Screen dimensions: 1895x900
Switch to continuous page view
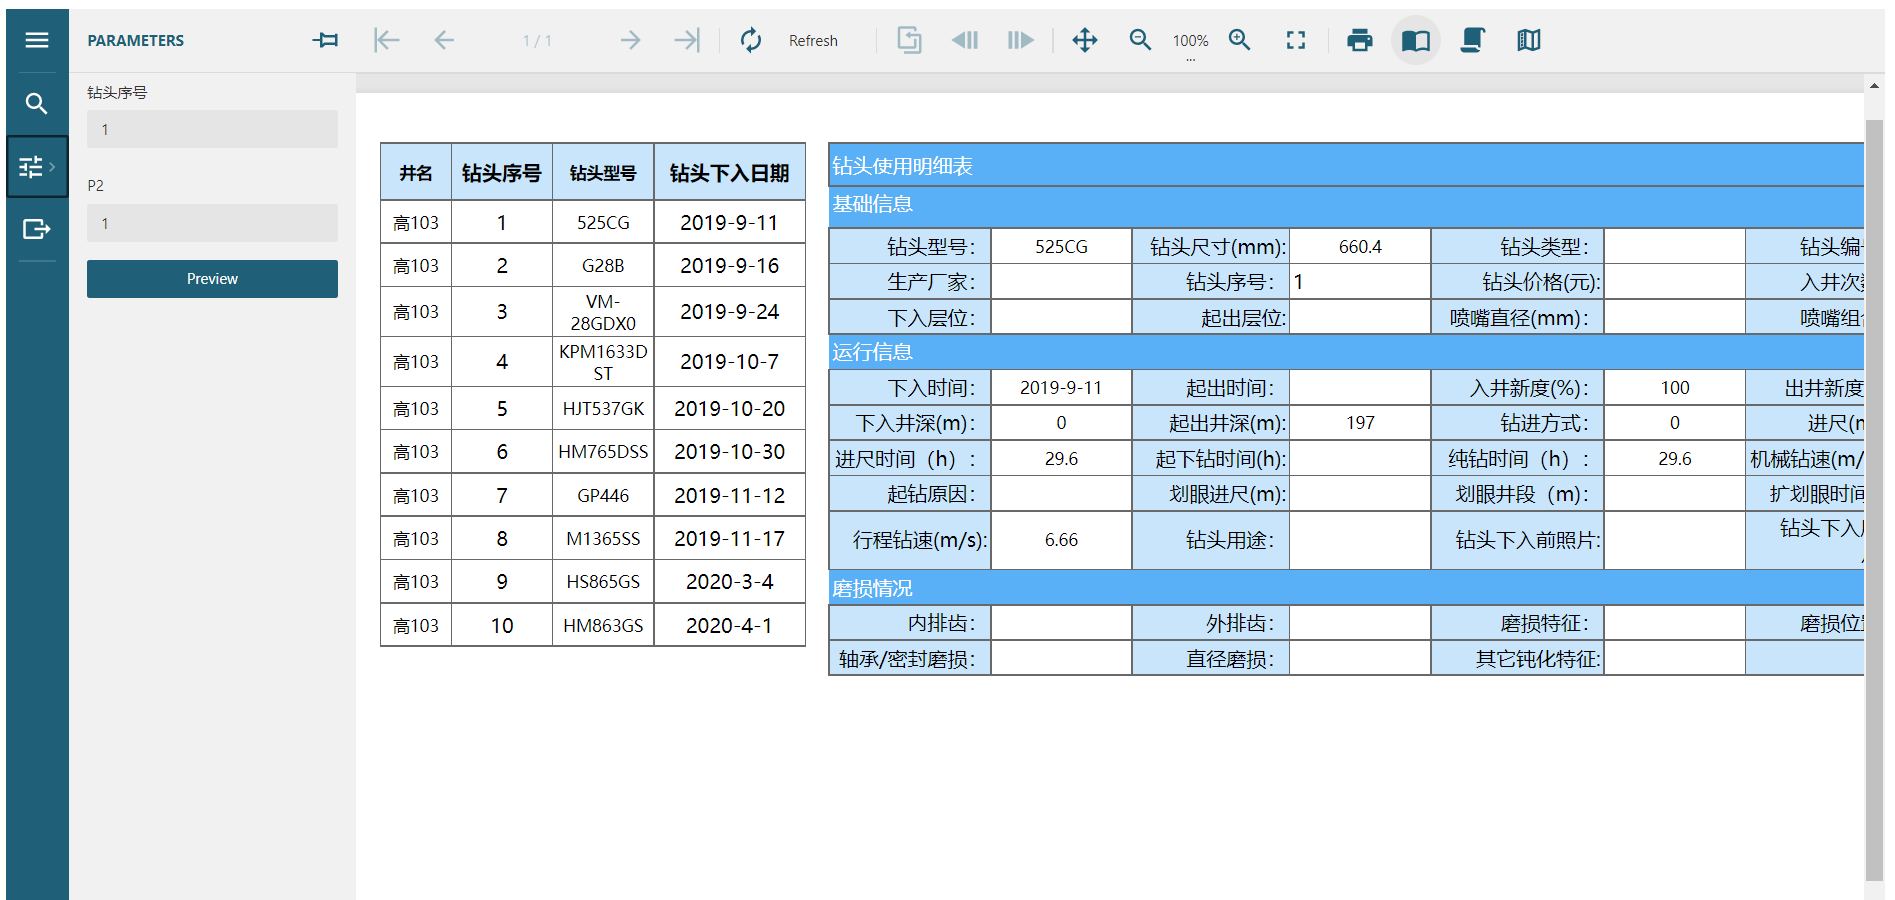coord(1472,40)
